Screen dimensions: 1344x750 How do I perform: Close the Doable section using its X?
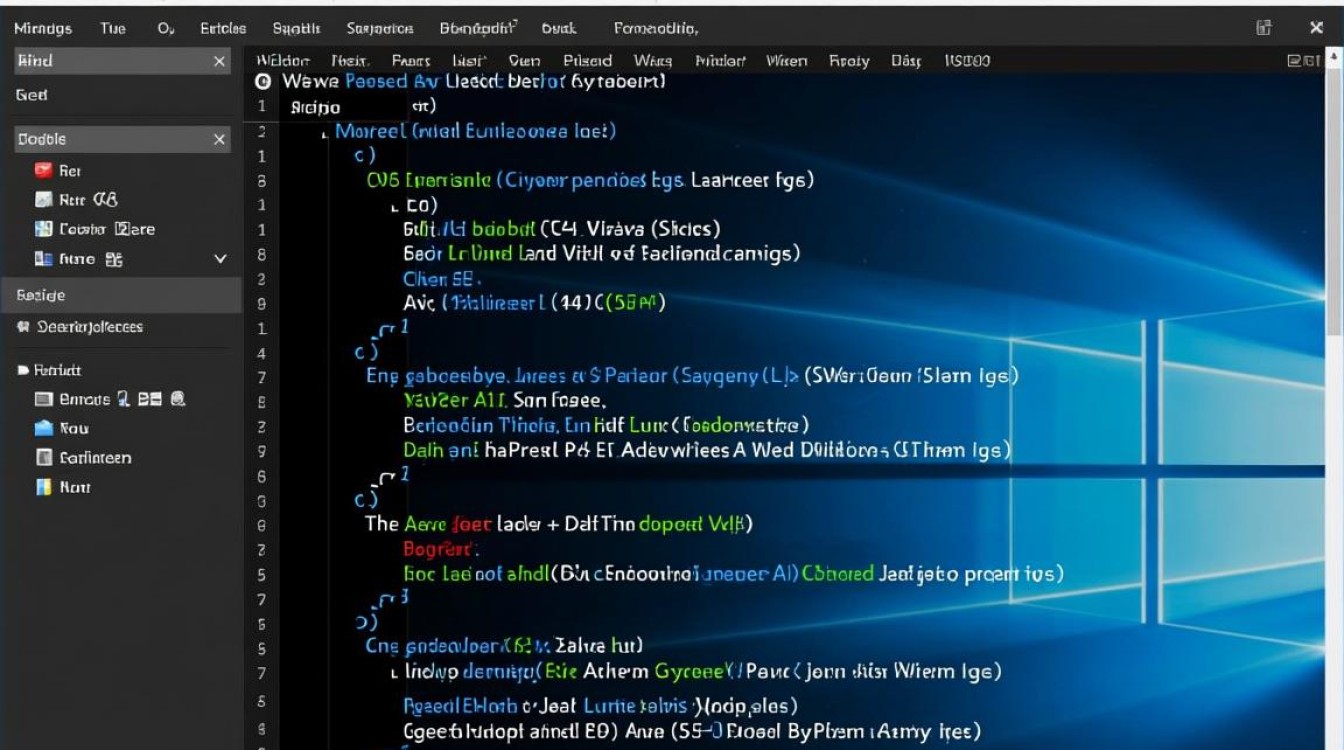(x=220, y=140)
